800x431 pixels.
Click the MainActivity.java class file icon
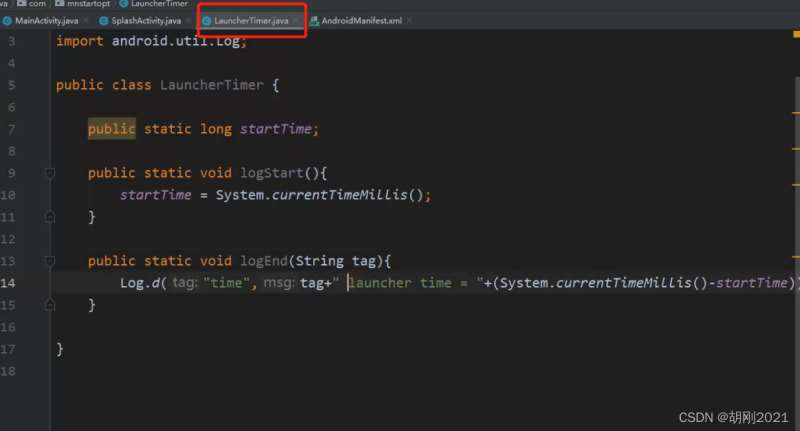pyautogui.click(x=7, y=21)
